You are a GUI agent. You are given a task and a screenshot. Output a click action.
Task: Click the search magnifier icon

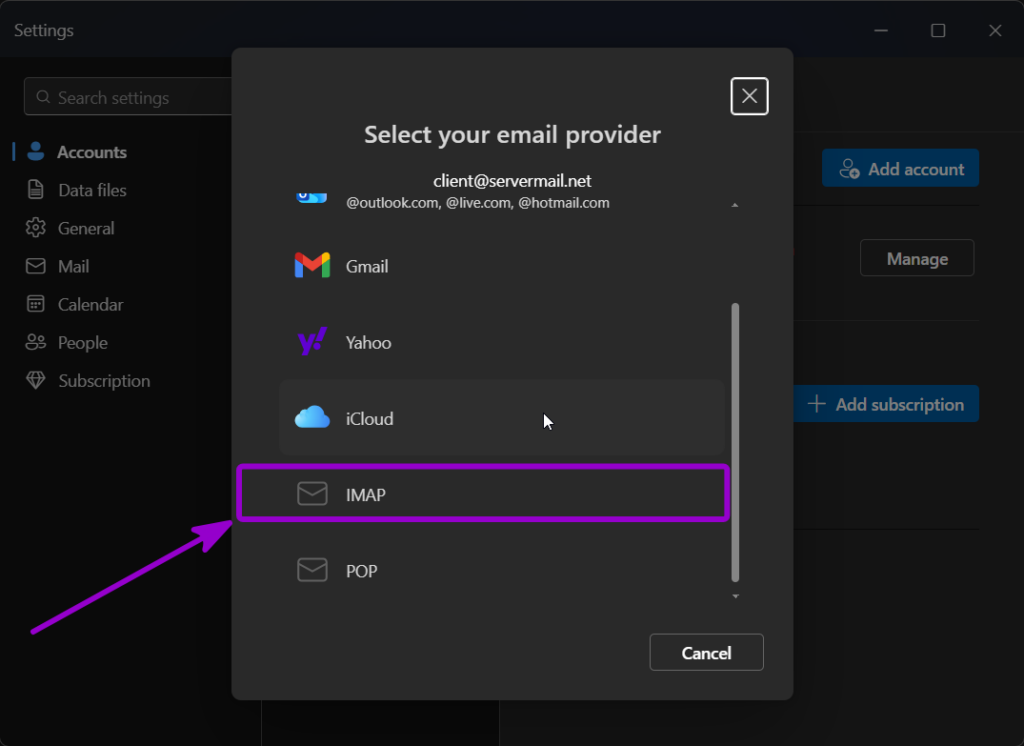pos(43,97)
